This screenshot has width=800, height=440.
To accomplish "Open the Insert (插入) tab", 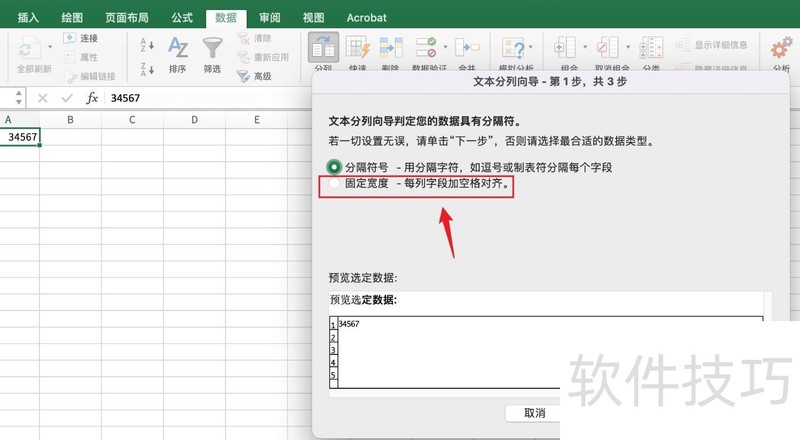I will coord(28,18).
